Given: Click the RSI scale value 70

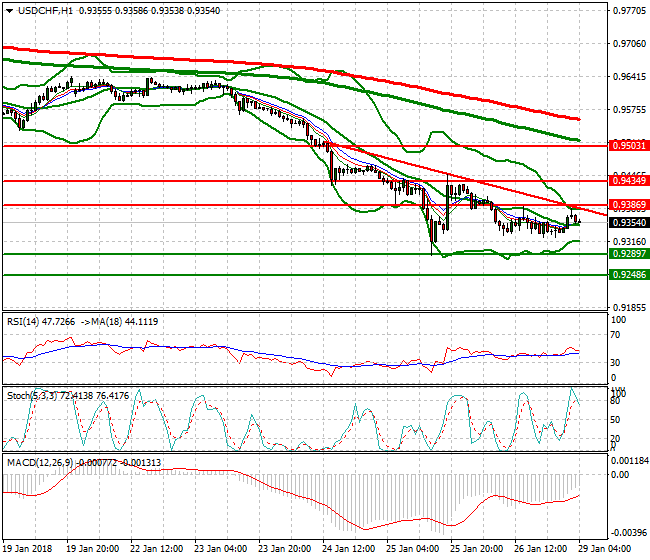Looking at the screenshot, I should [616, 335].
